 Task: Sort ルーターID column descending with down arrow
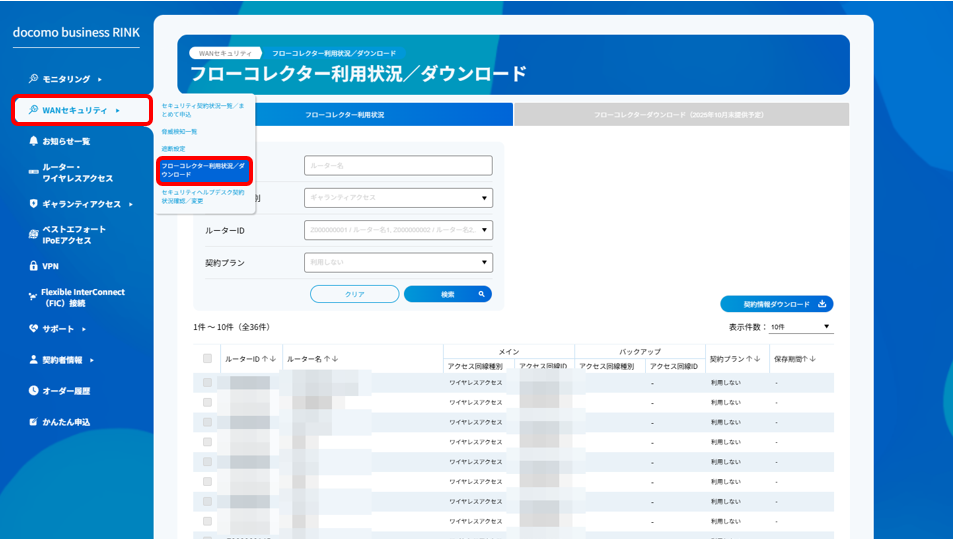273,359
